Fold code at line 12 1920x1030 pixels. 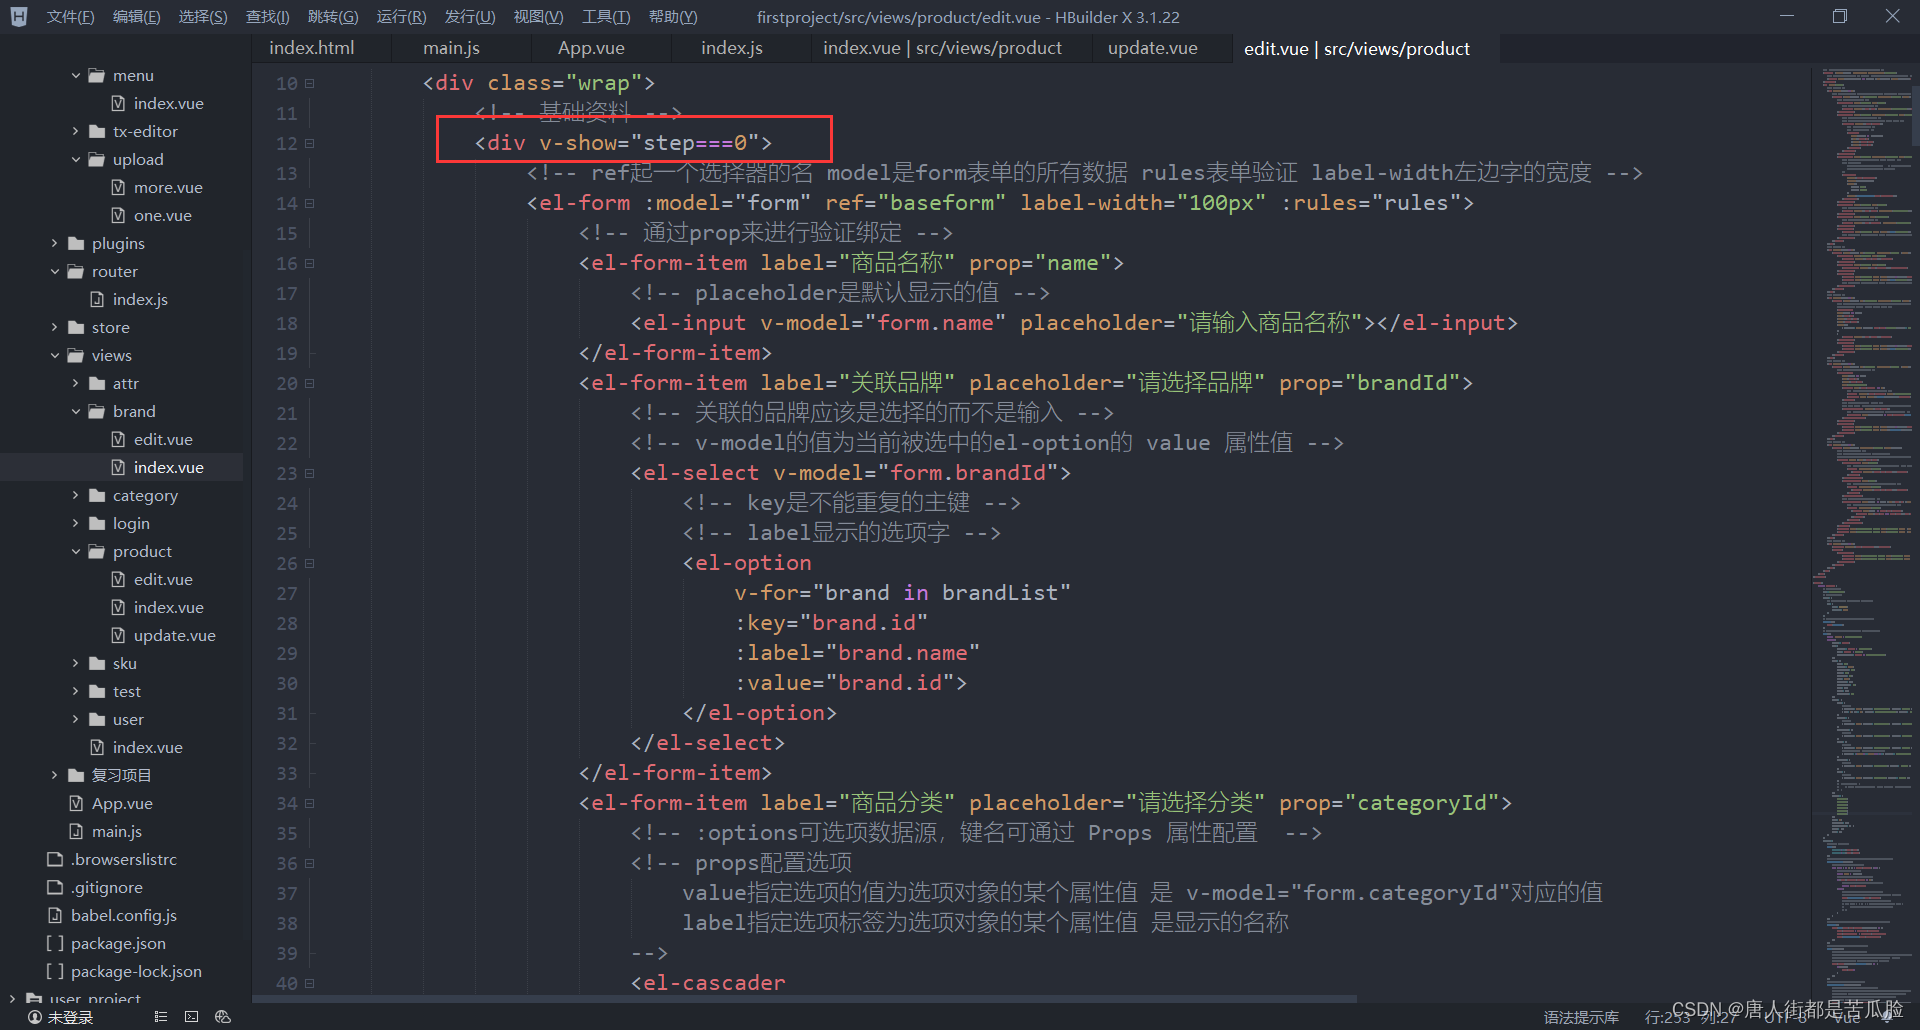point(310,143)
